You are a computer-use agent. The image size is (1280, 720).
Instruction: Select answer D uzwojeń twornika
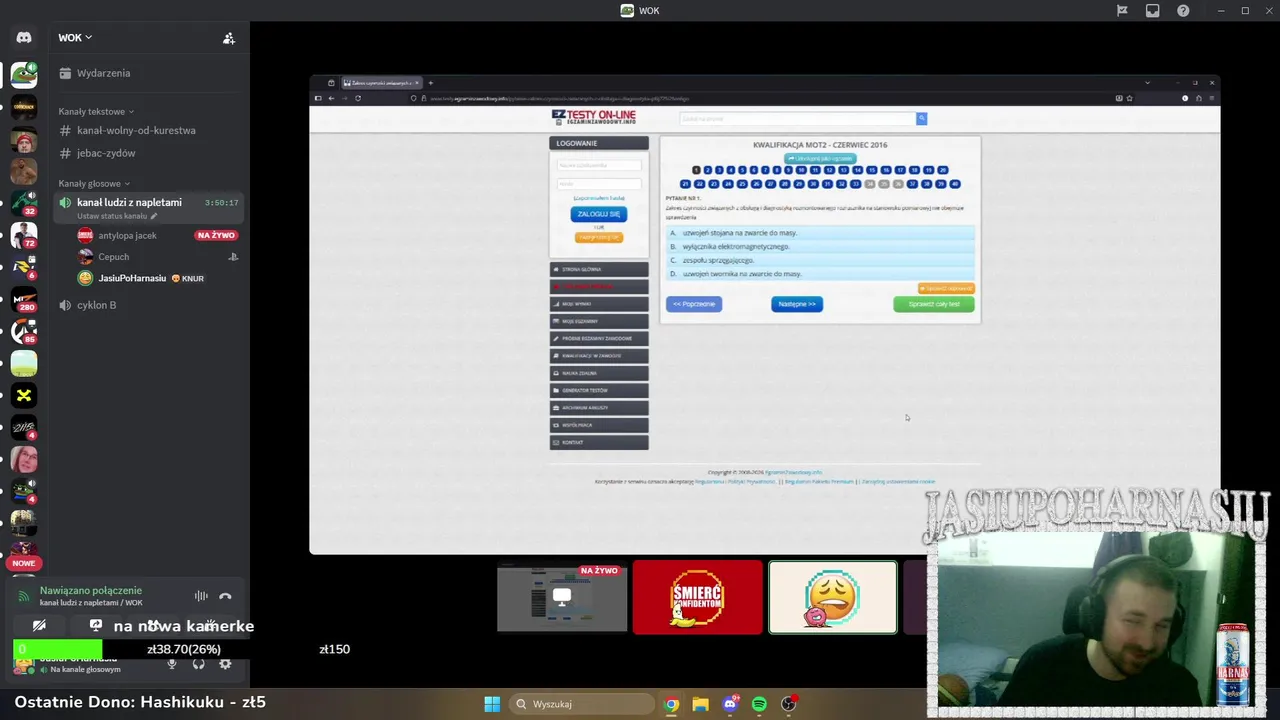820,274
